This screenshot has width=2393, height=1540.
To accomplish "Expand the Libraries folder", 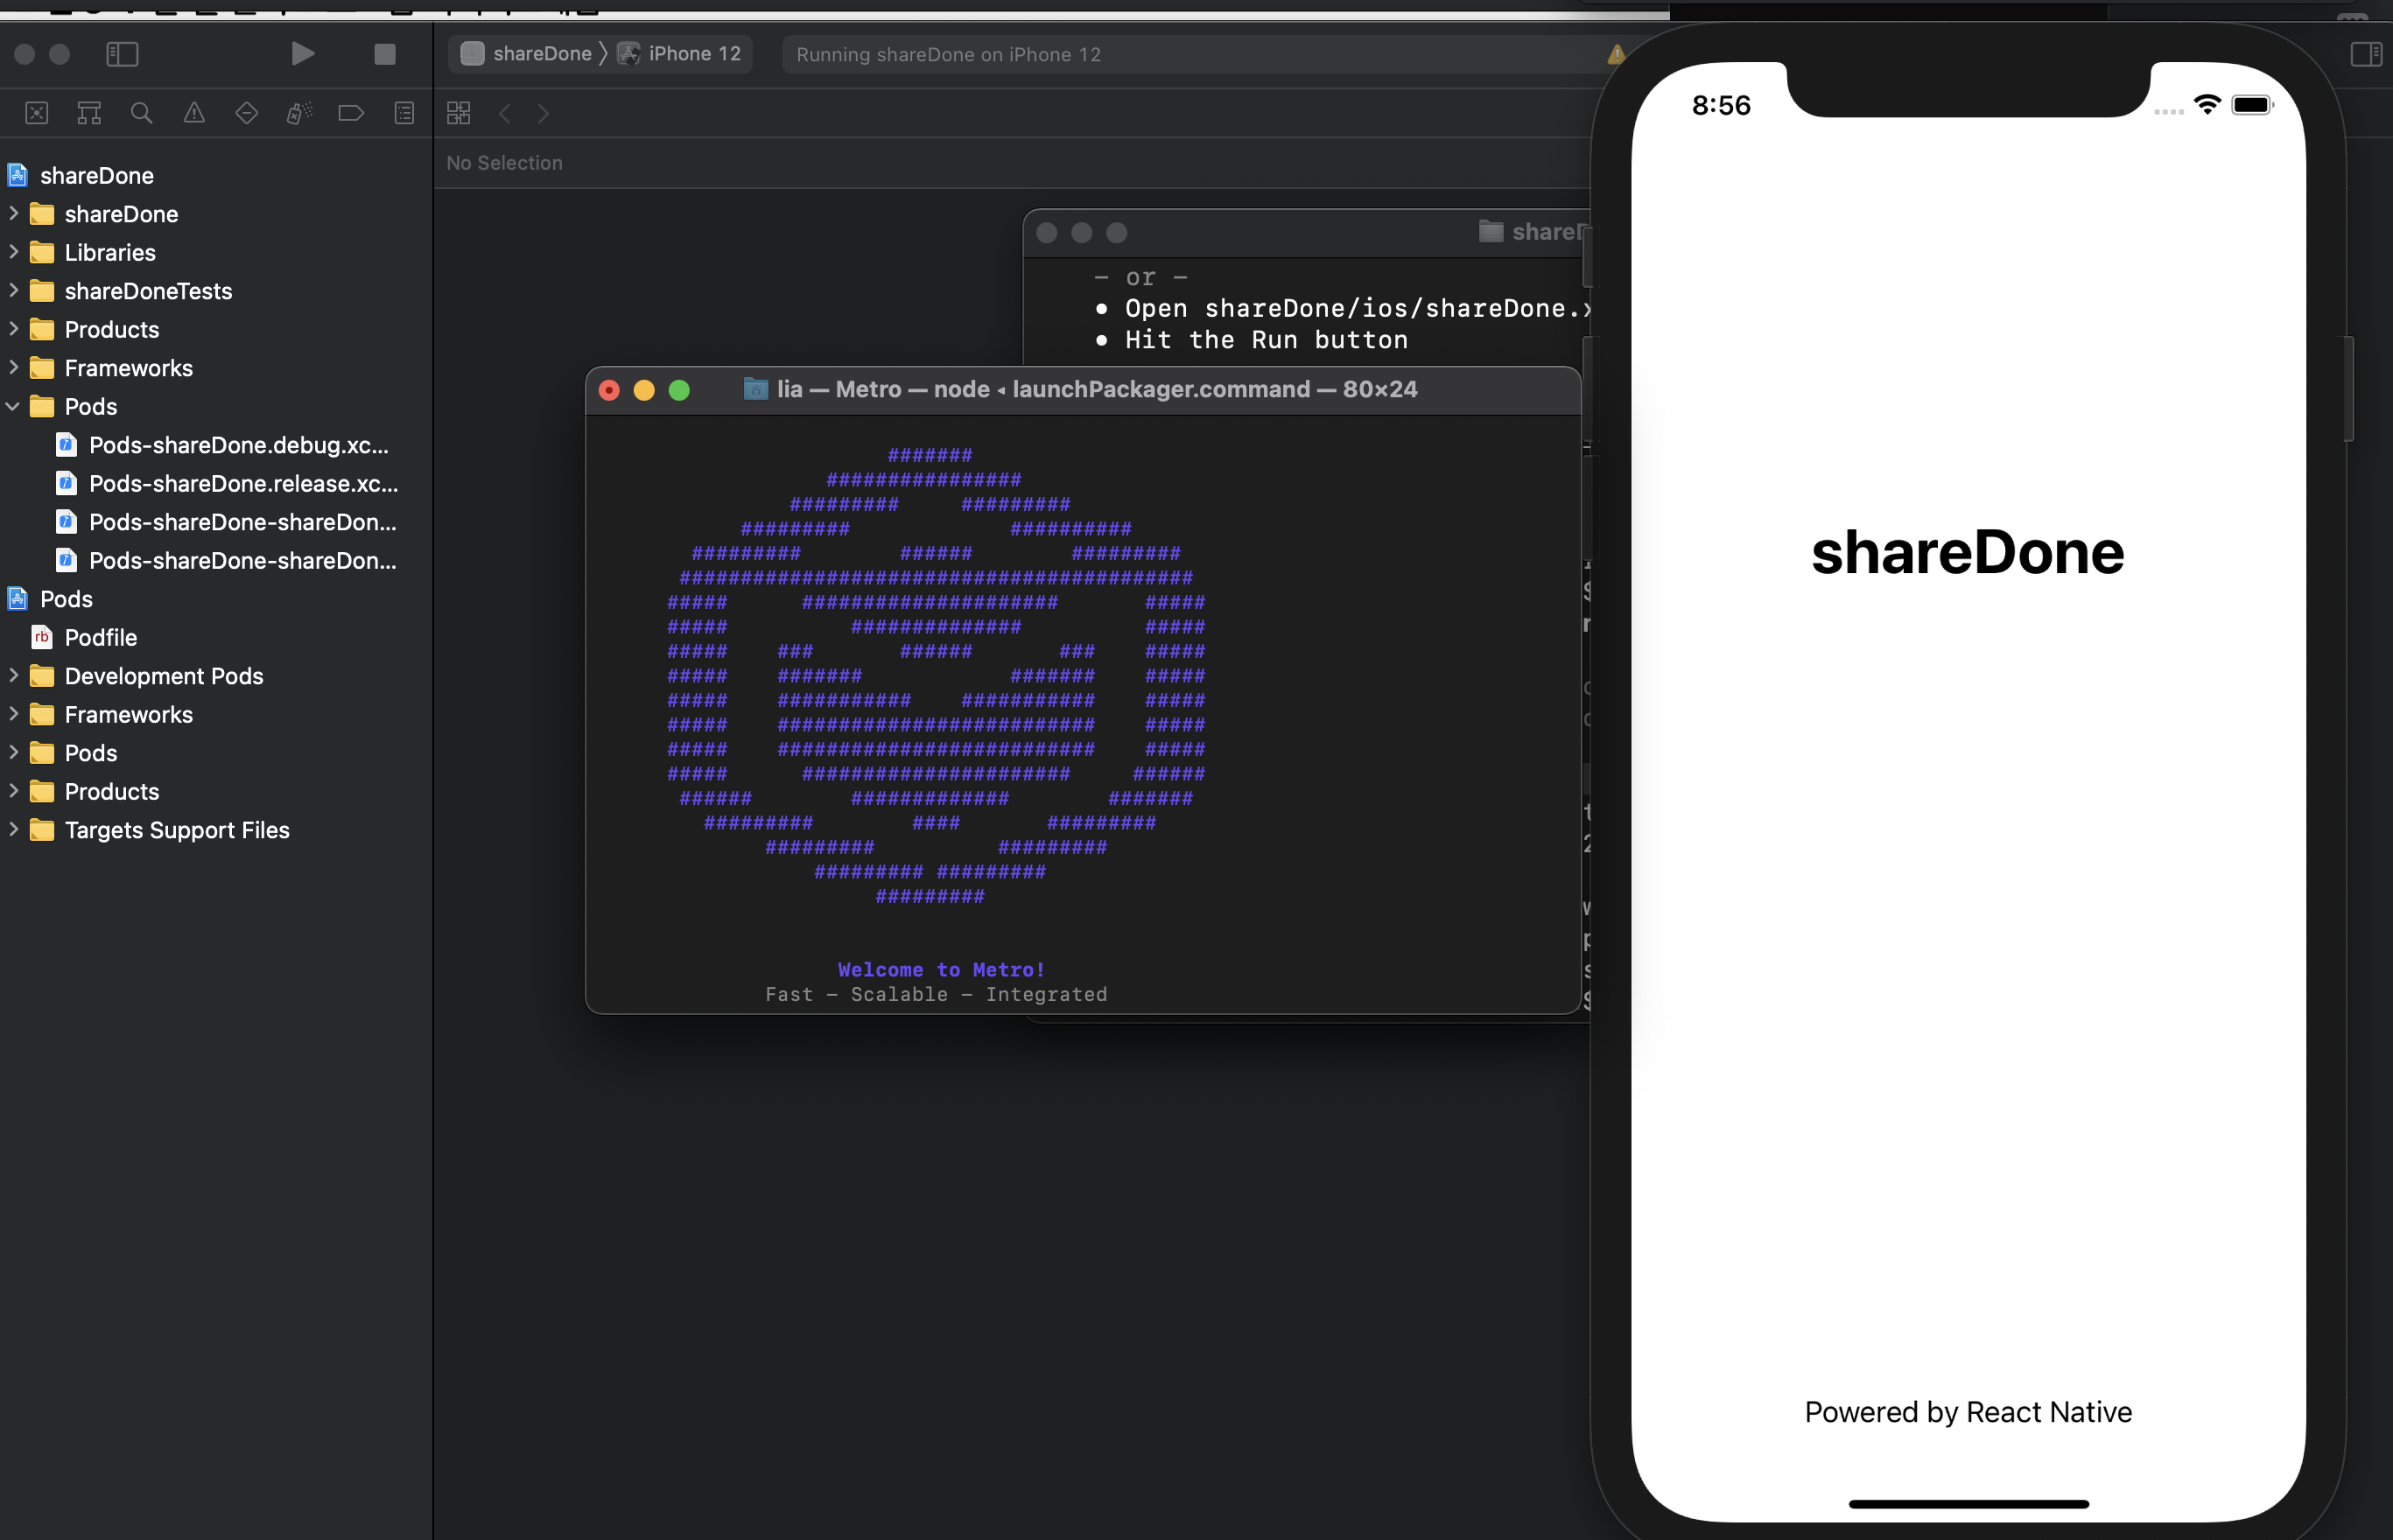I will pyautogui.click(x=13, y=252).
